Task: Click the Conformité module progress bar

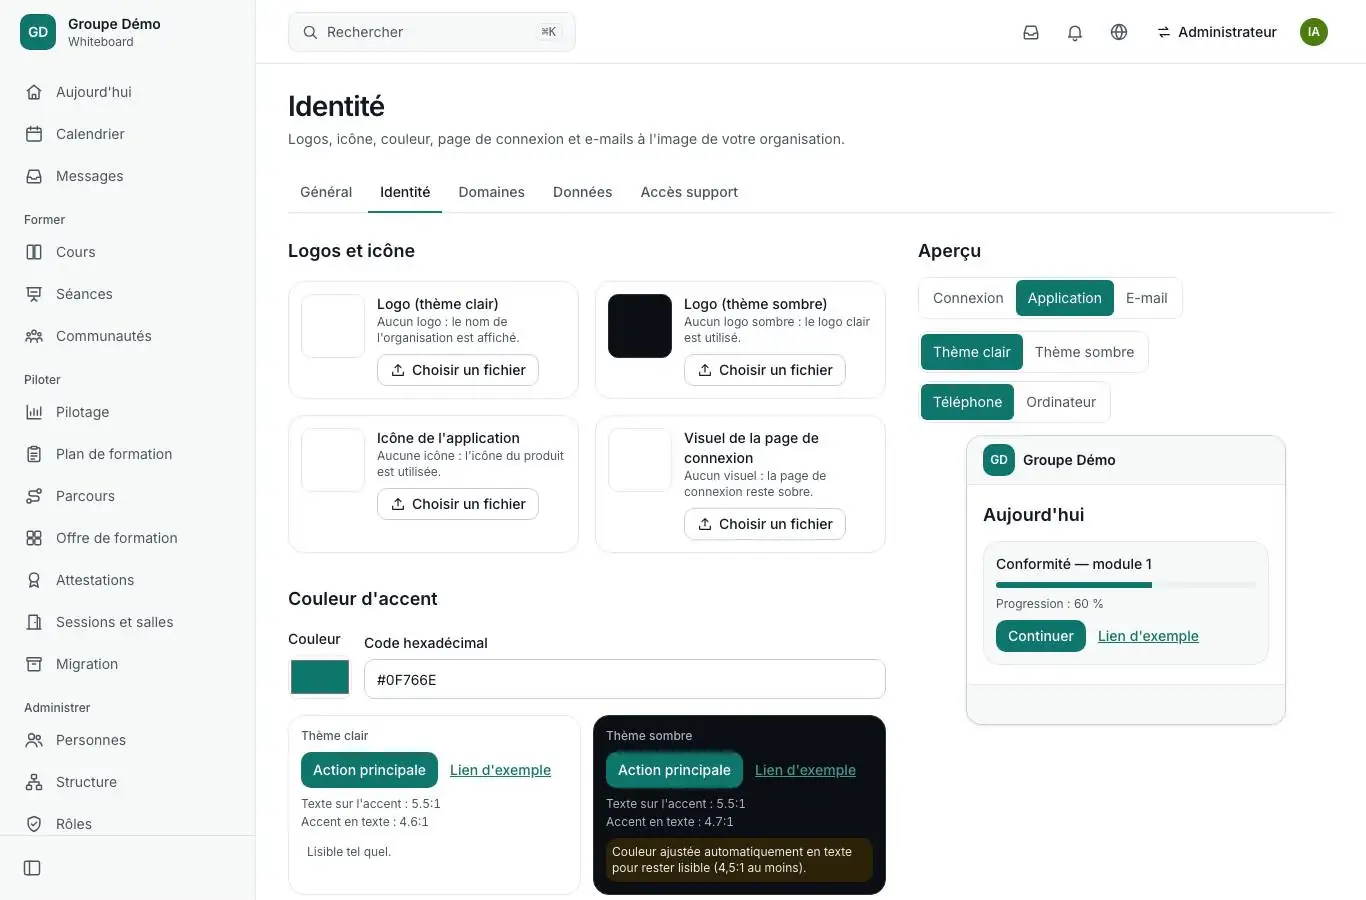Action: click(1126, 585)
